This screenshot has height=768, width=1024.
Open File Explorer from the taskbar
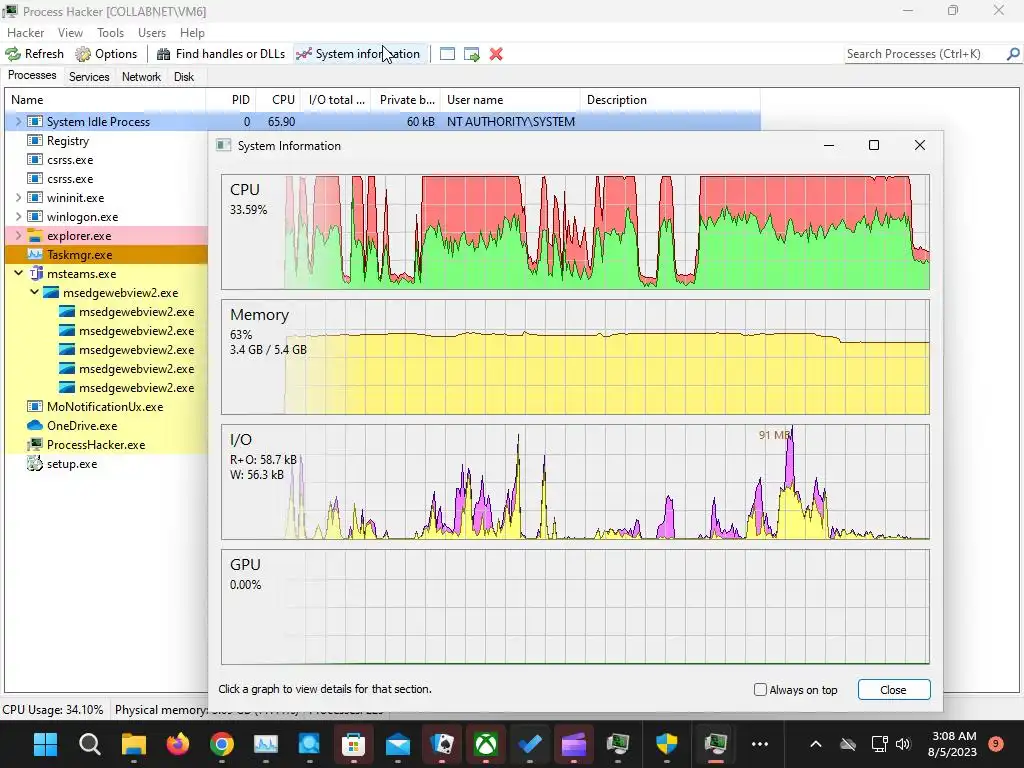coord(134,744)
